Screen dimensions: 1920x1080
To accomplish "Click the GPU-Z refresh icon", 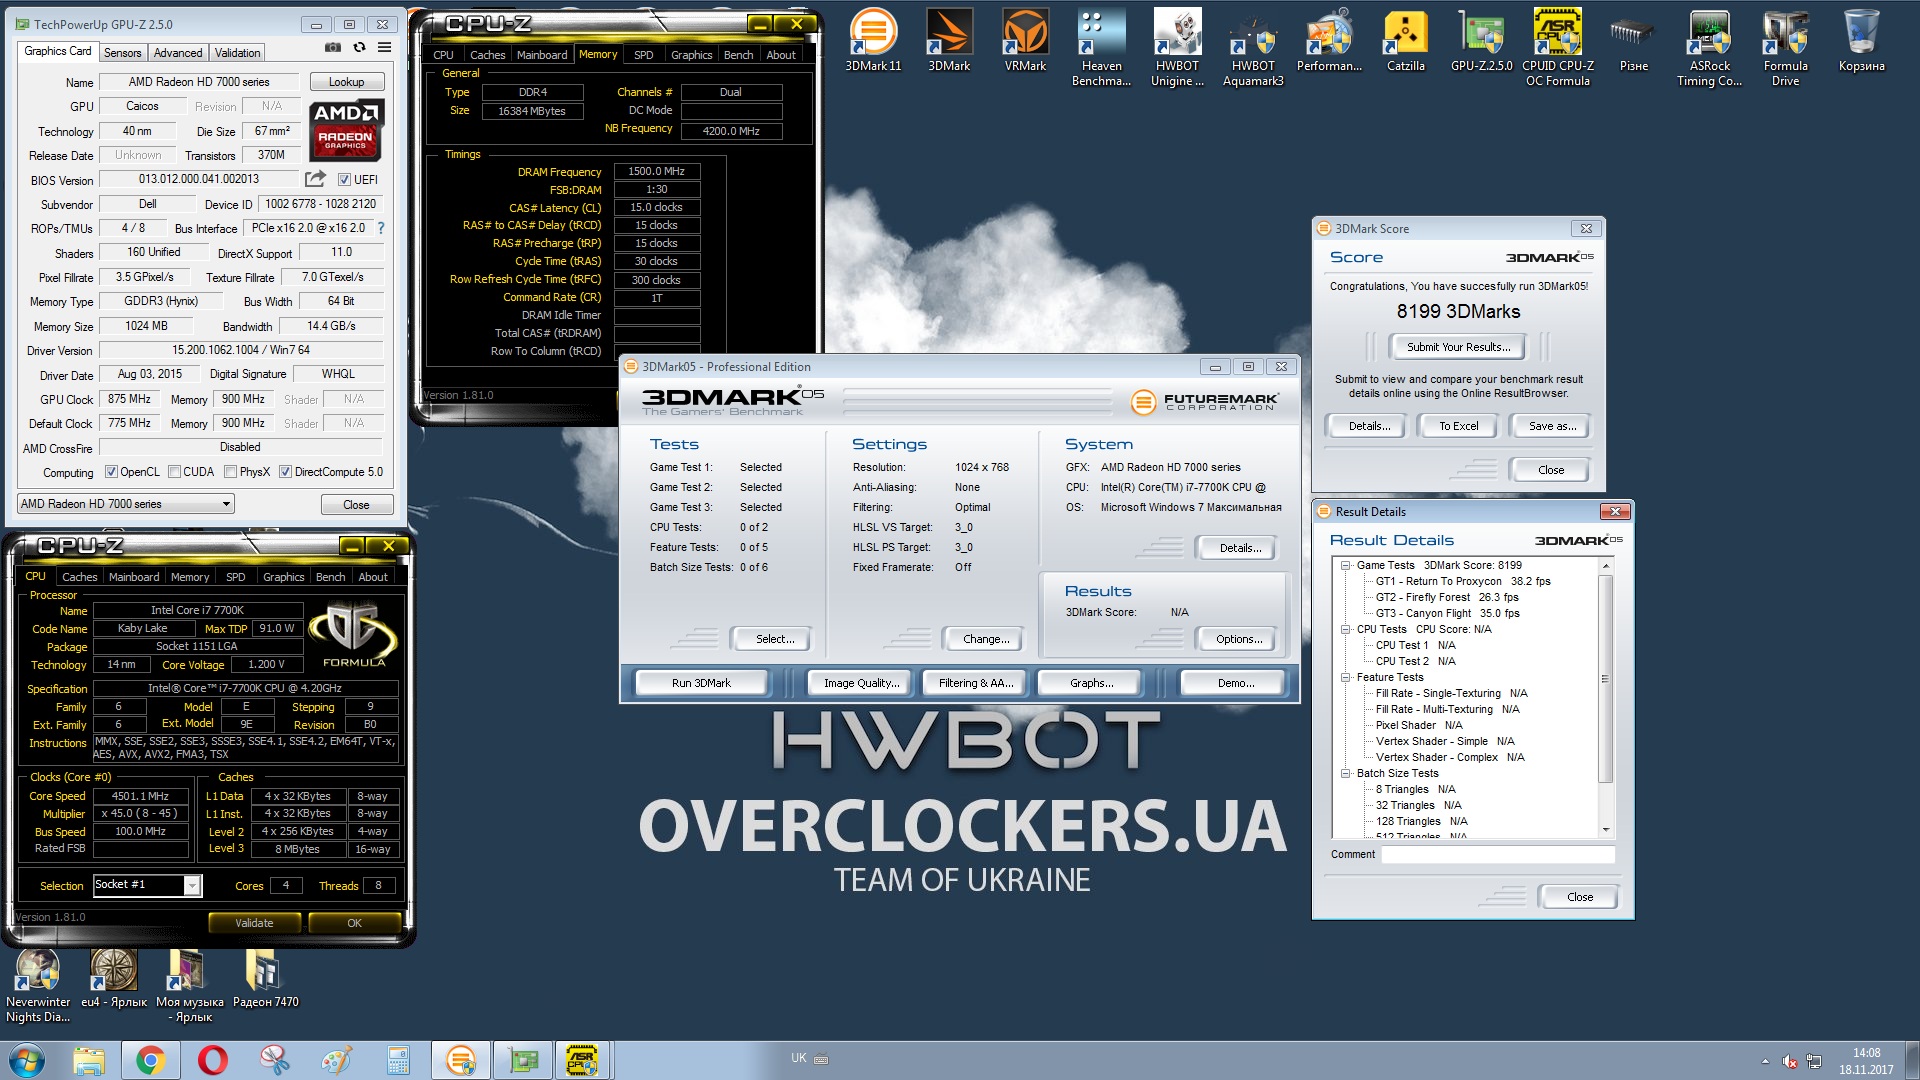I will point(359,48).
